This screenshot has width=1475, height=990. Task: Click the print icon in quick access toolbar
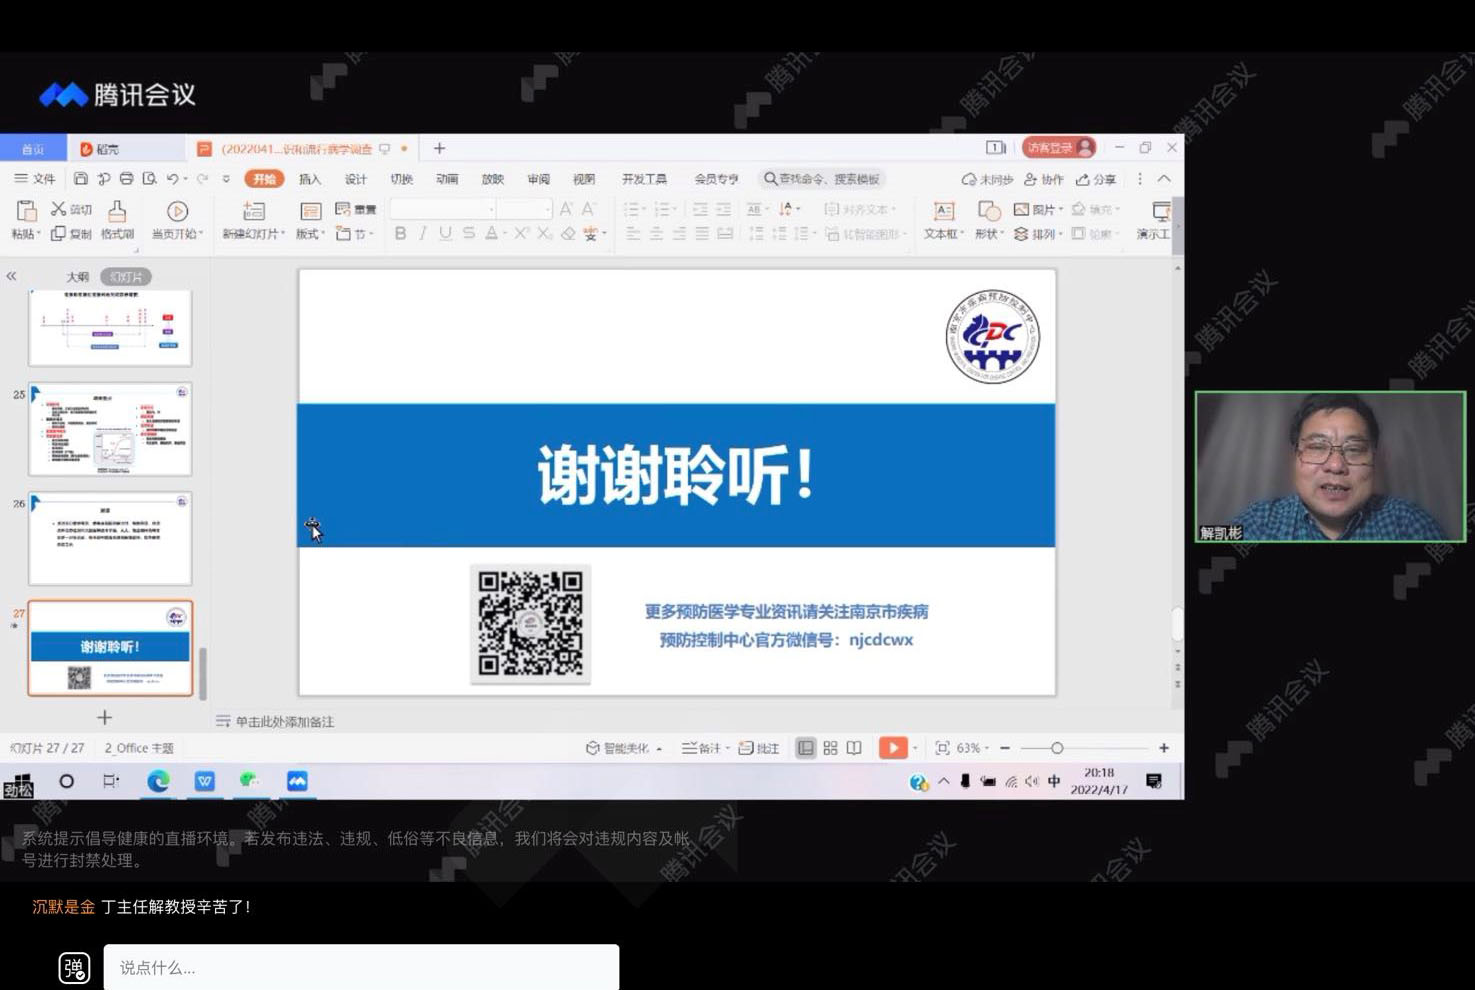(x=126, y=179)
